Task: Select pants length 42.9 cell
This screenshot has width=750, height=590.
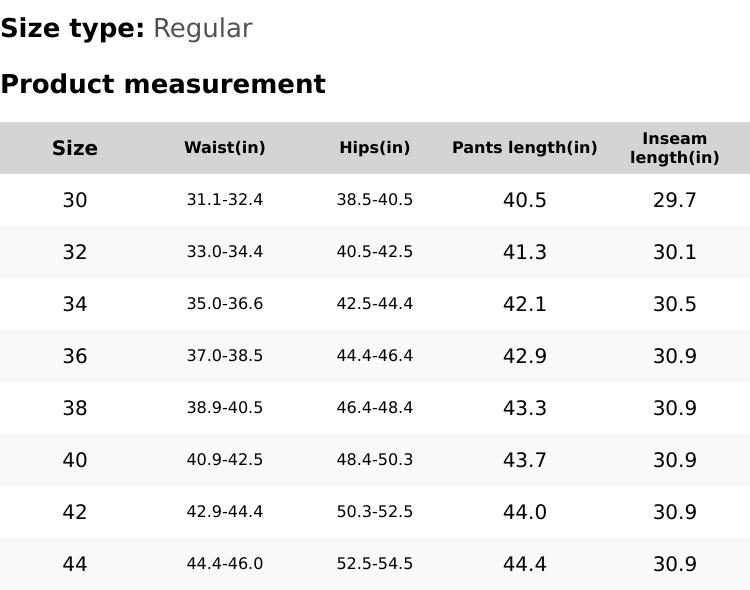Action: click(525, 356)
